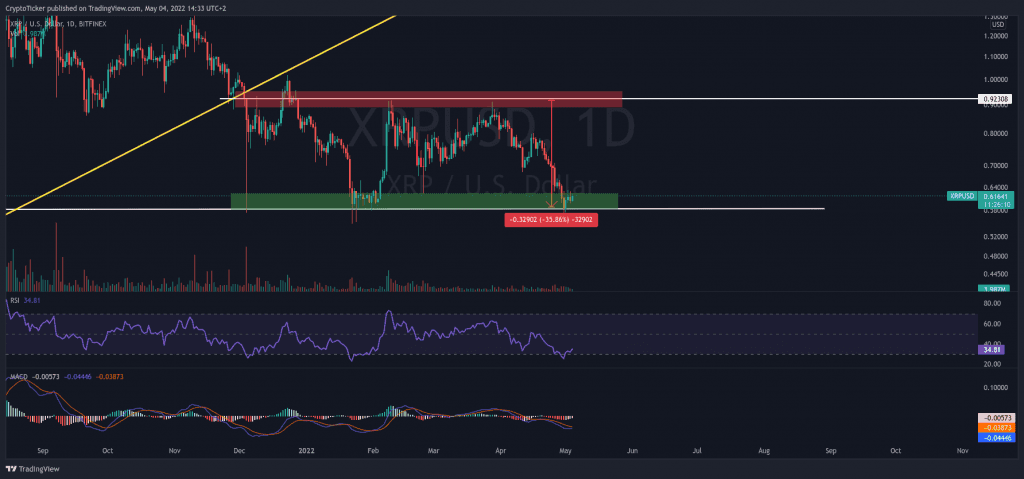The image size is (1024, 479).
Task: Click the RSI indicator legend title
Action: coord(14,298)
